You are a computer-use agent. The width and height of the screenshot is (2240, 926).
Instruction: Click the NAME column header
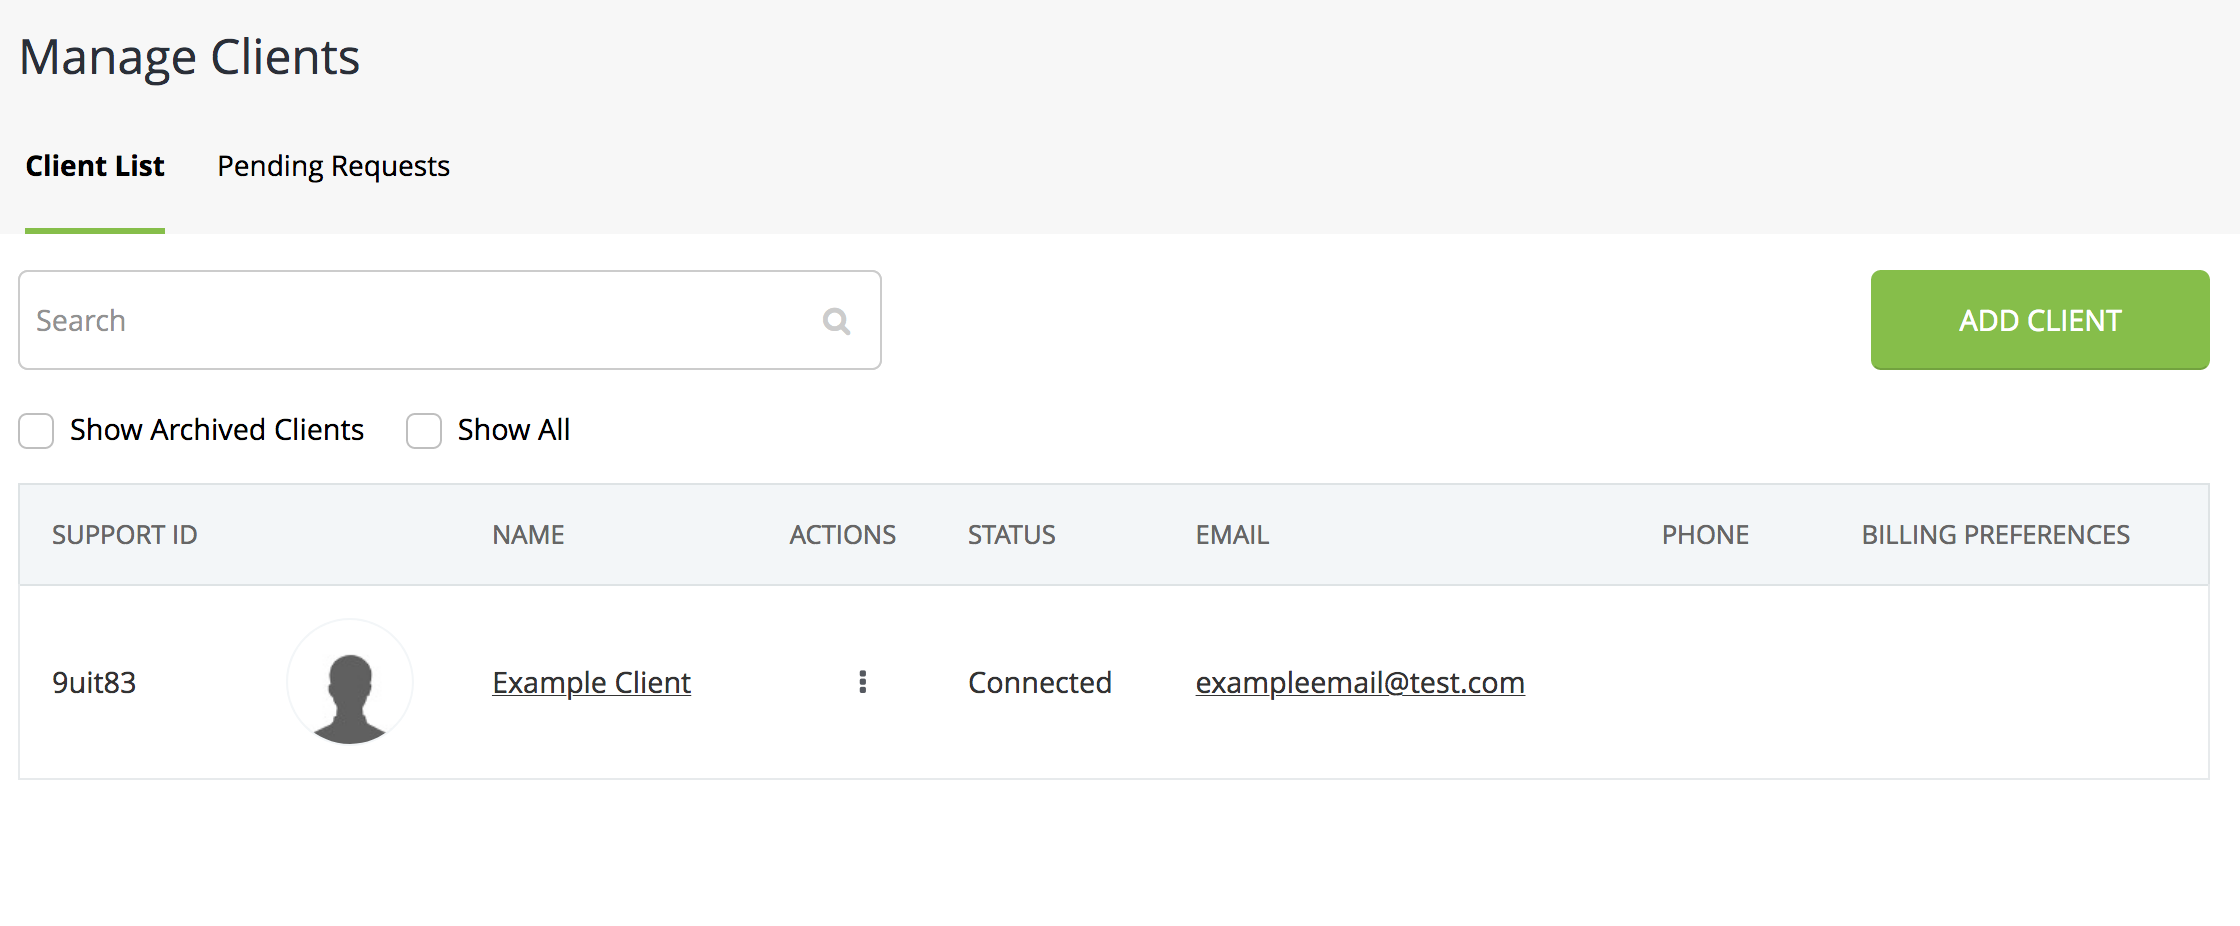[x=528, y=535]
